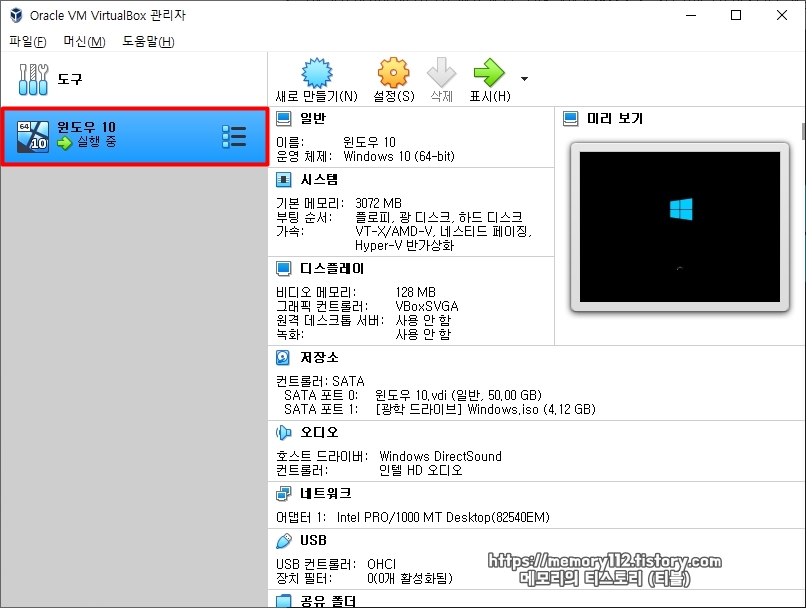Click the 저장소 section disk icon
The image size is (806, 608).
coord(283,357)
